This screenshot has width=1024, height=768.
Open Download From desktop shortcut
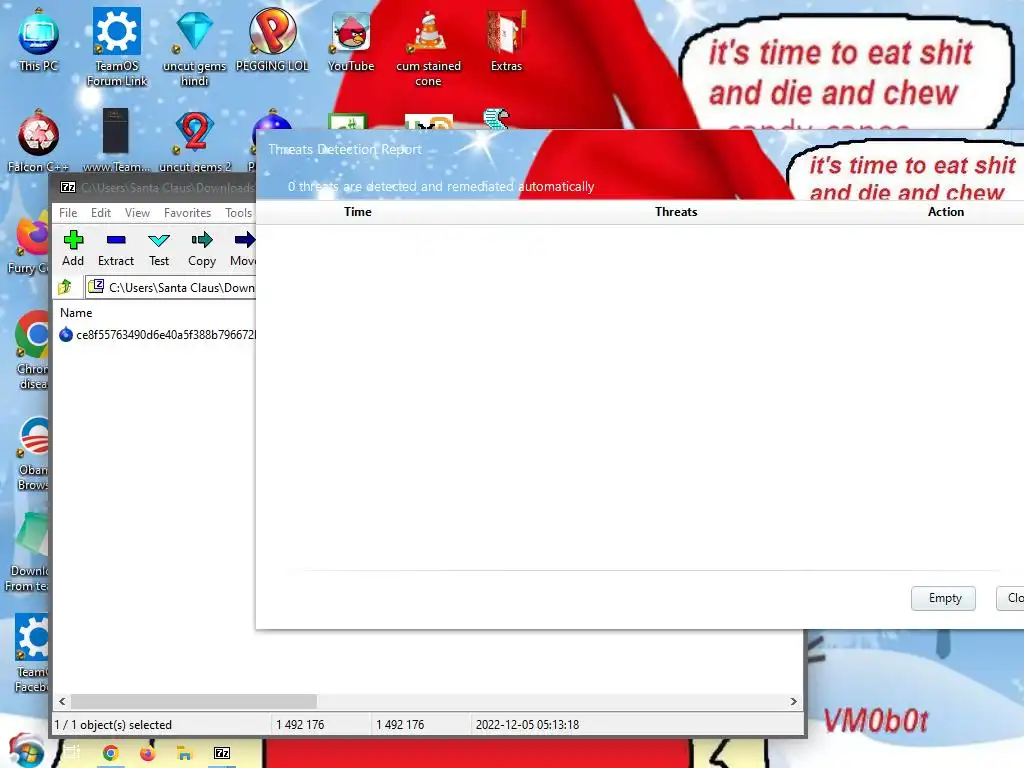pyautogui.click(x=27, y=552)
